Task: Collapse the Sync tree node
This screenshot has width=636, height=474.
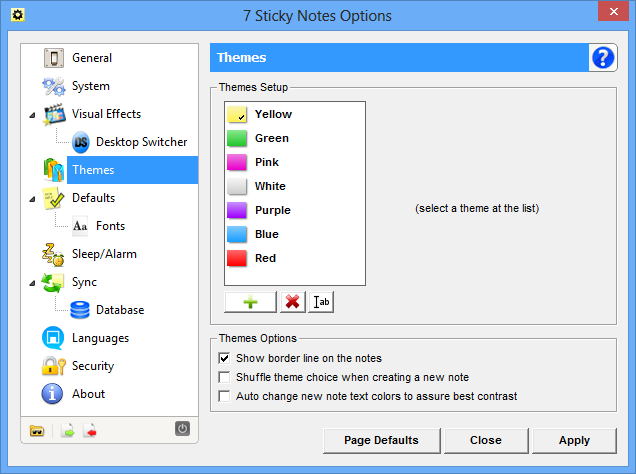Action: 32,283
